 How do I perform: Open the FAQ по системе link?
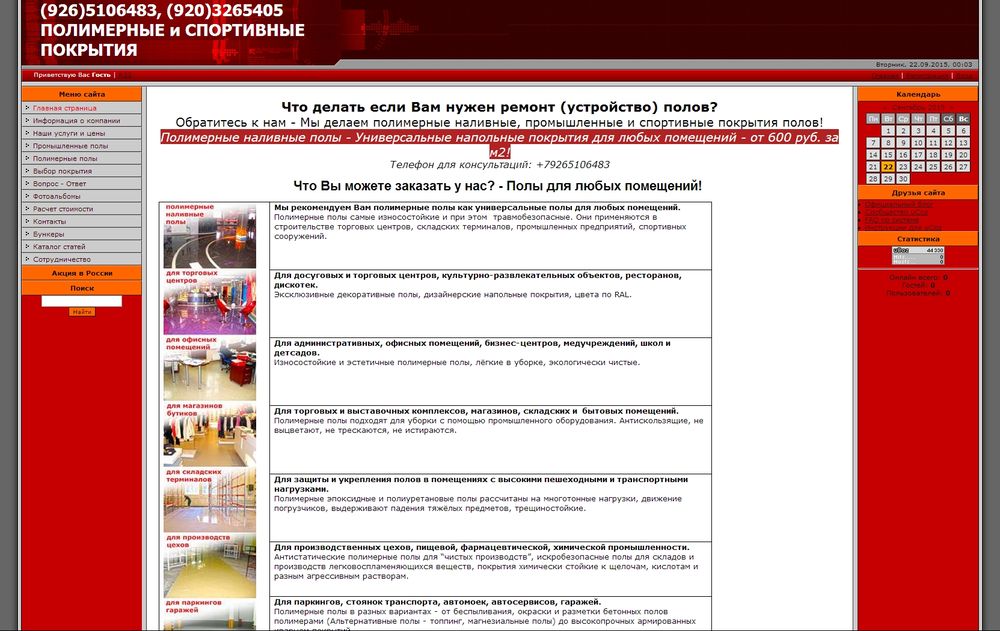click(892, 220)
